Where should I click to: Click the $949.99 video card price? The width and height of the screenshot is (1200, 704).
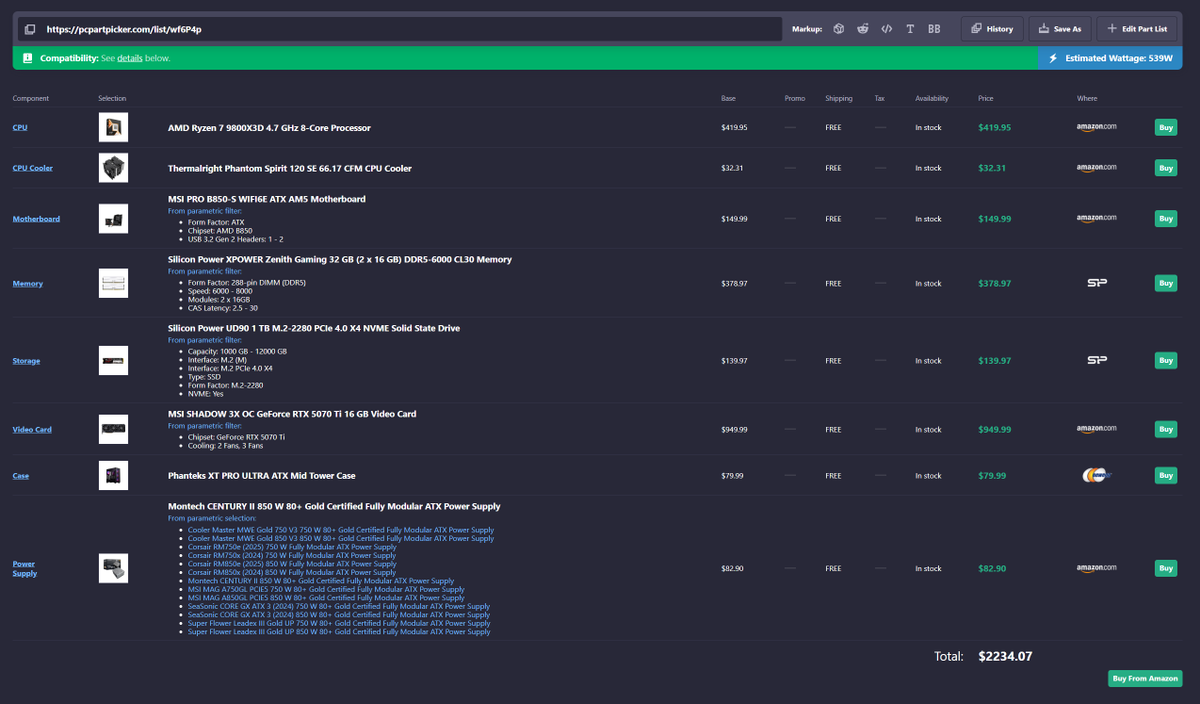point(994,430)
